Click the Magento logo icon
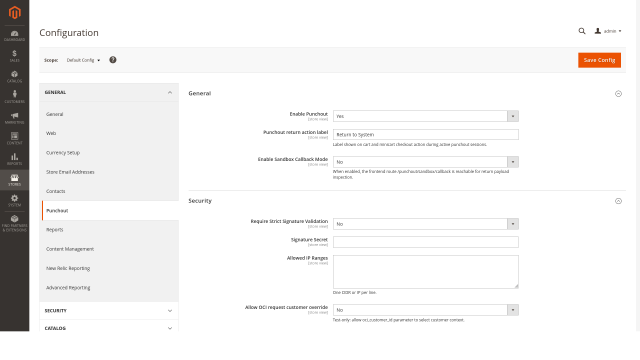 14,13
